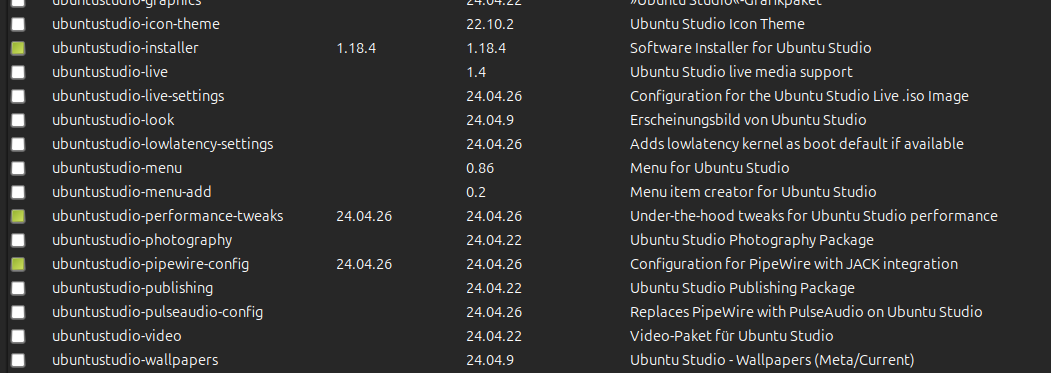The image size is (1051, 373).
Task: Click "Video-Paket für Ubuntu Studio" description
Action: (x=732, y=336)
